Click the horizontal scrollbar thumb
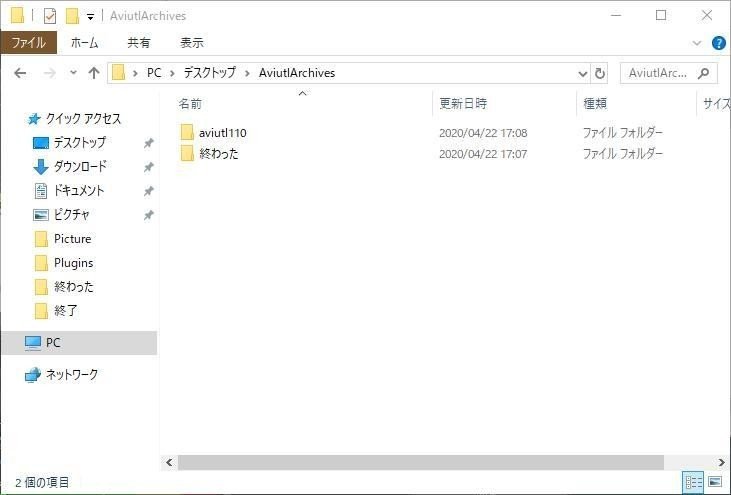The width and height of the screenshot is (731, 495). pos(421,462)
